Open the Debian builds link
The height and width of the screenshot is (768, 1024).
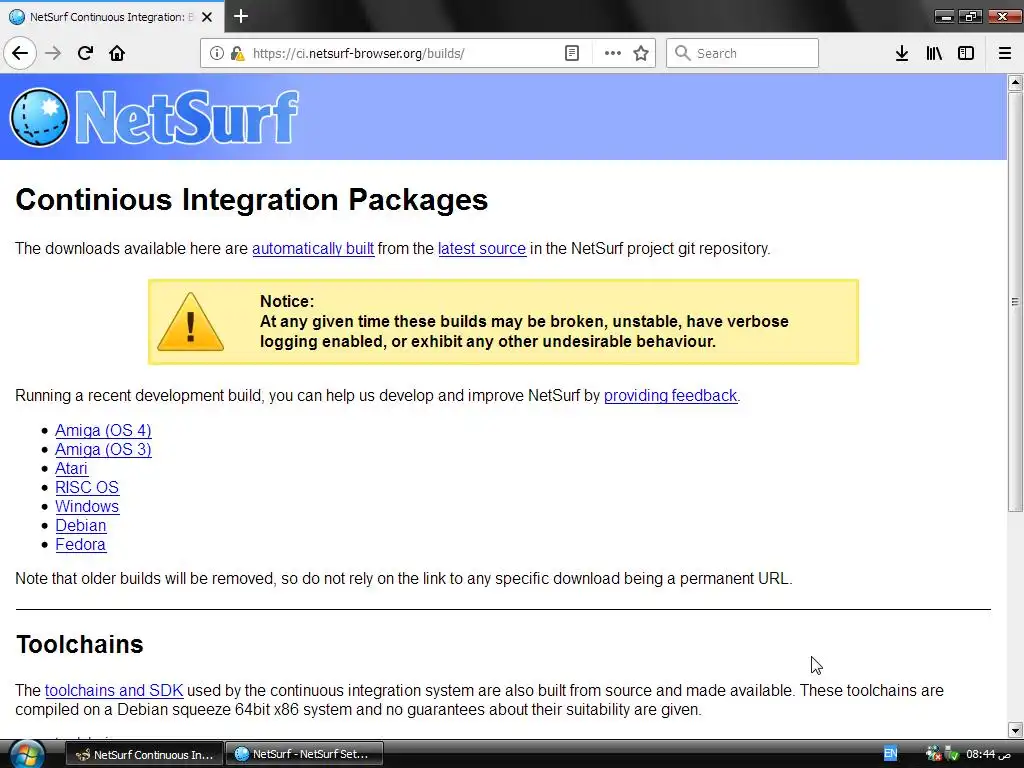(80, 525)
